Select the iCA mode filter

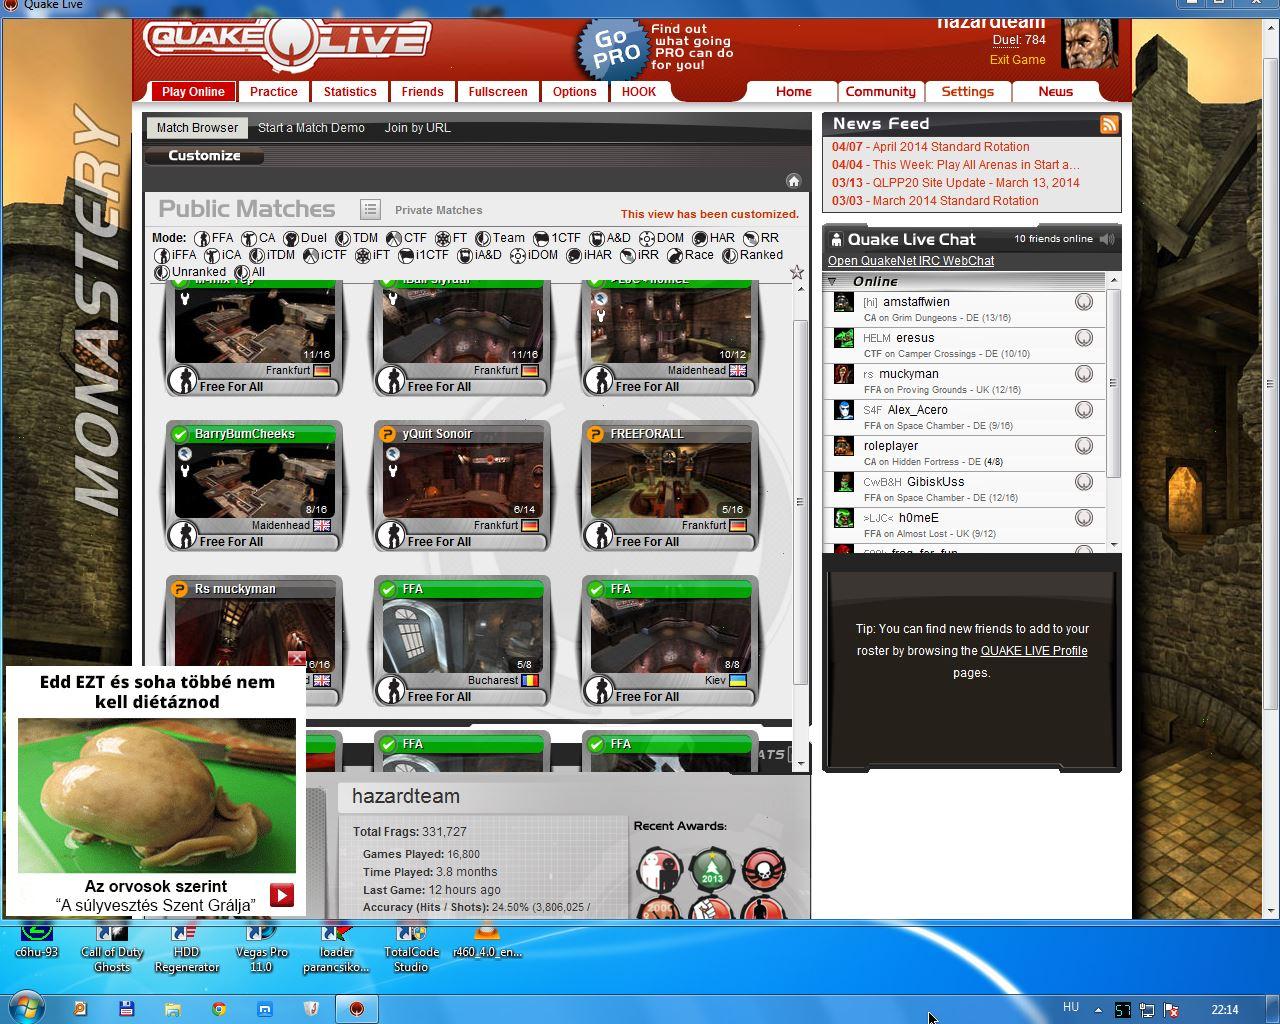click(223, 255)
